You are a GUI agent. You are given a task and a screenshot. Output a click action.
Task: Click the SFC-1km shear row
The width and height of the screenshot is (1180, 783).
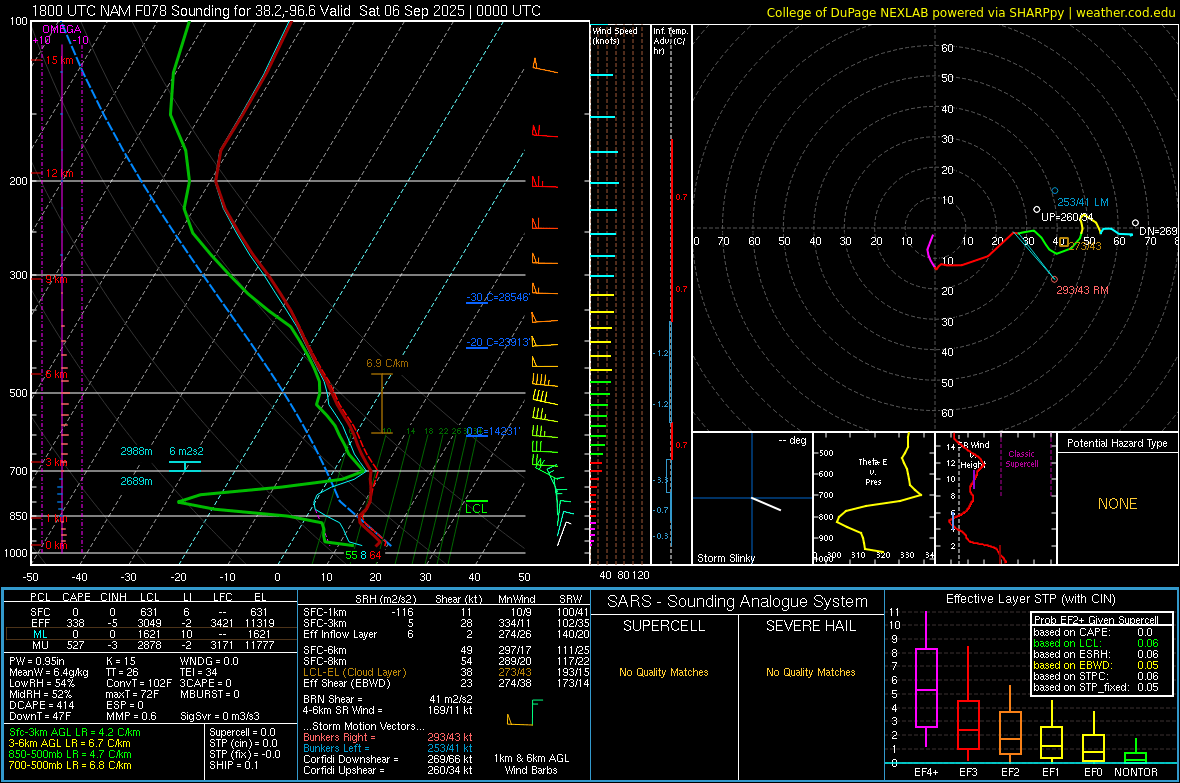[x=446, y=612]
